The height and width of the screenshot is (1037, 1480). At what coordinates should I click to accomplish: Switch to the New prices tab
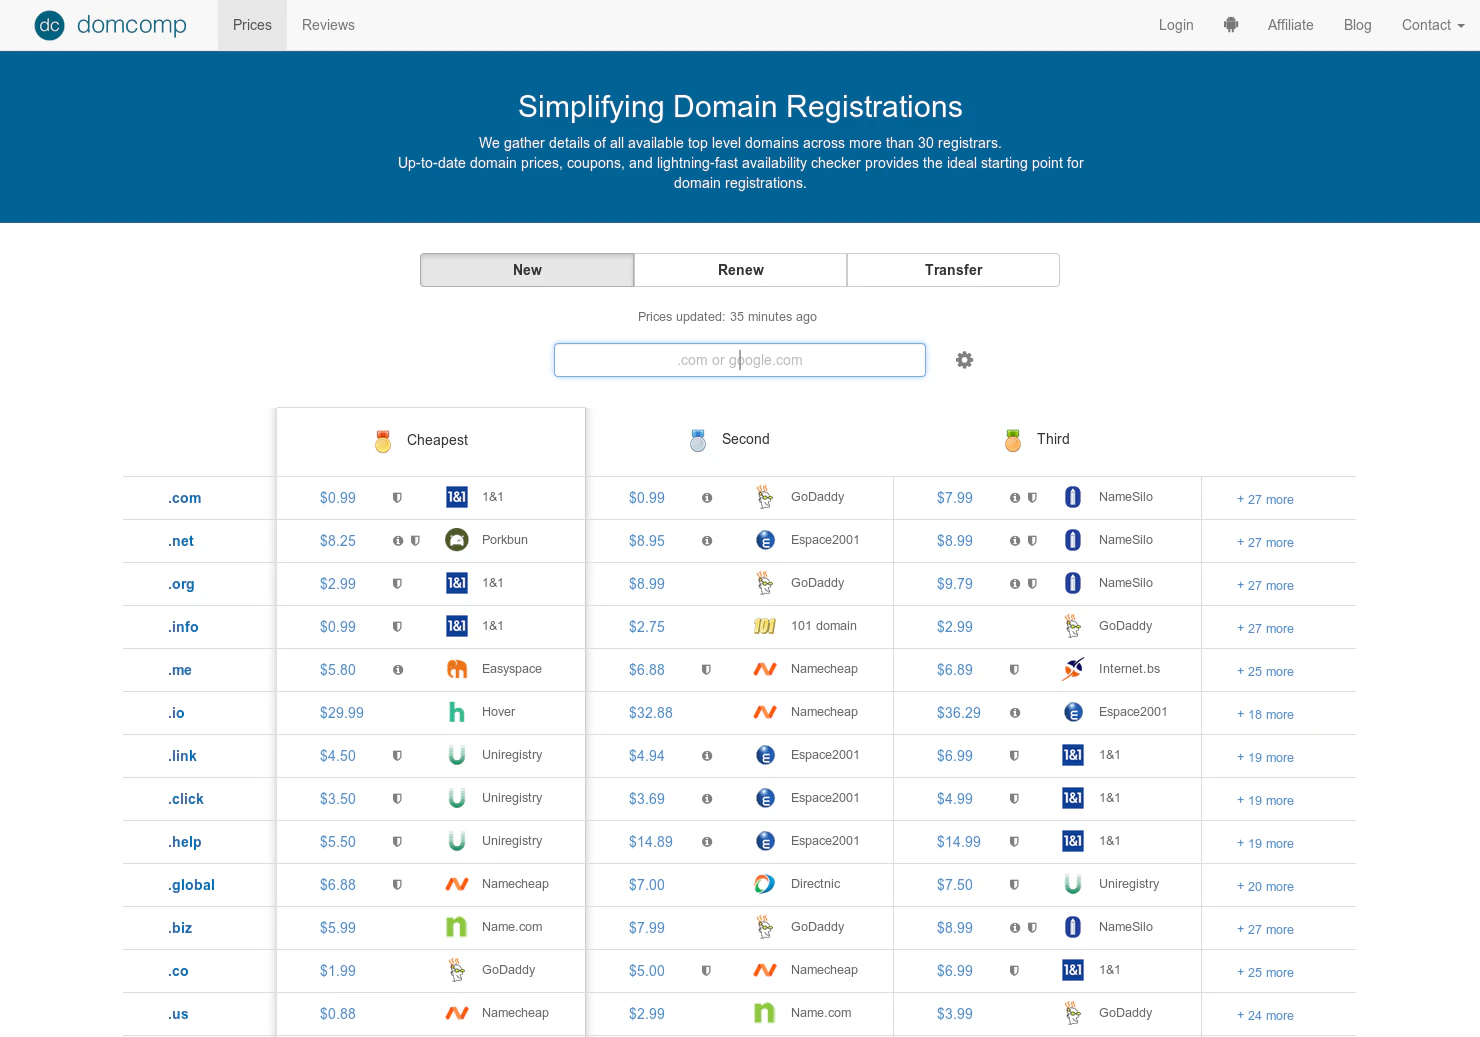pyautogui.click(x=527, y=270)
